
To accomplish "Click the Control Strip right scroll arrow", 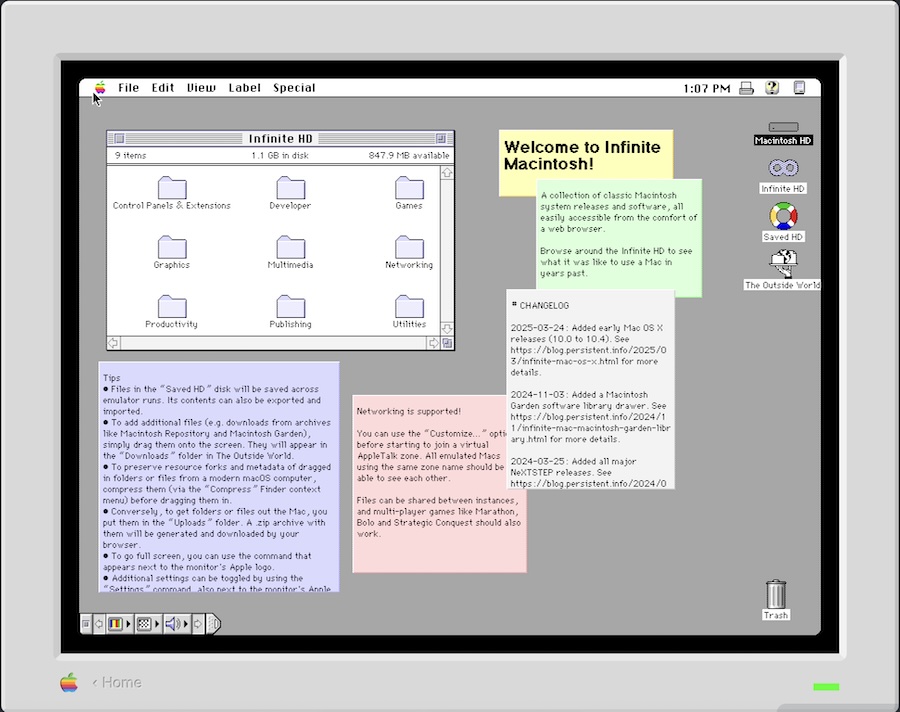I will coord(198,624).
